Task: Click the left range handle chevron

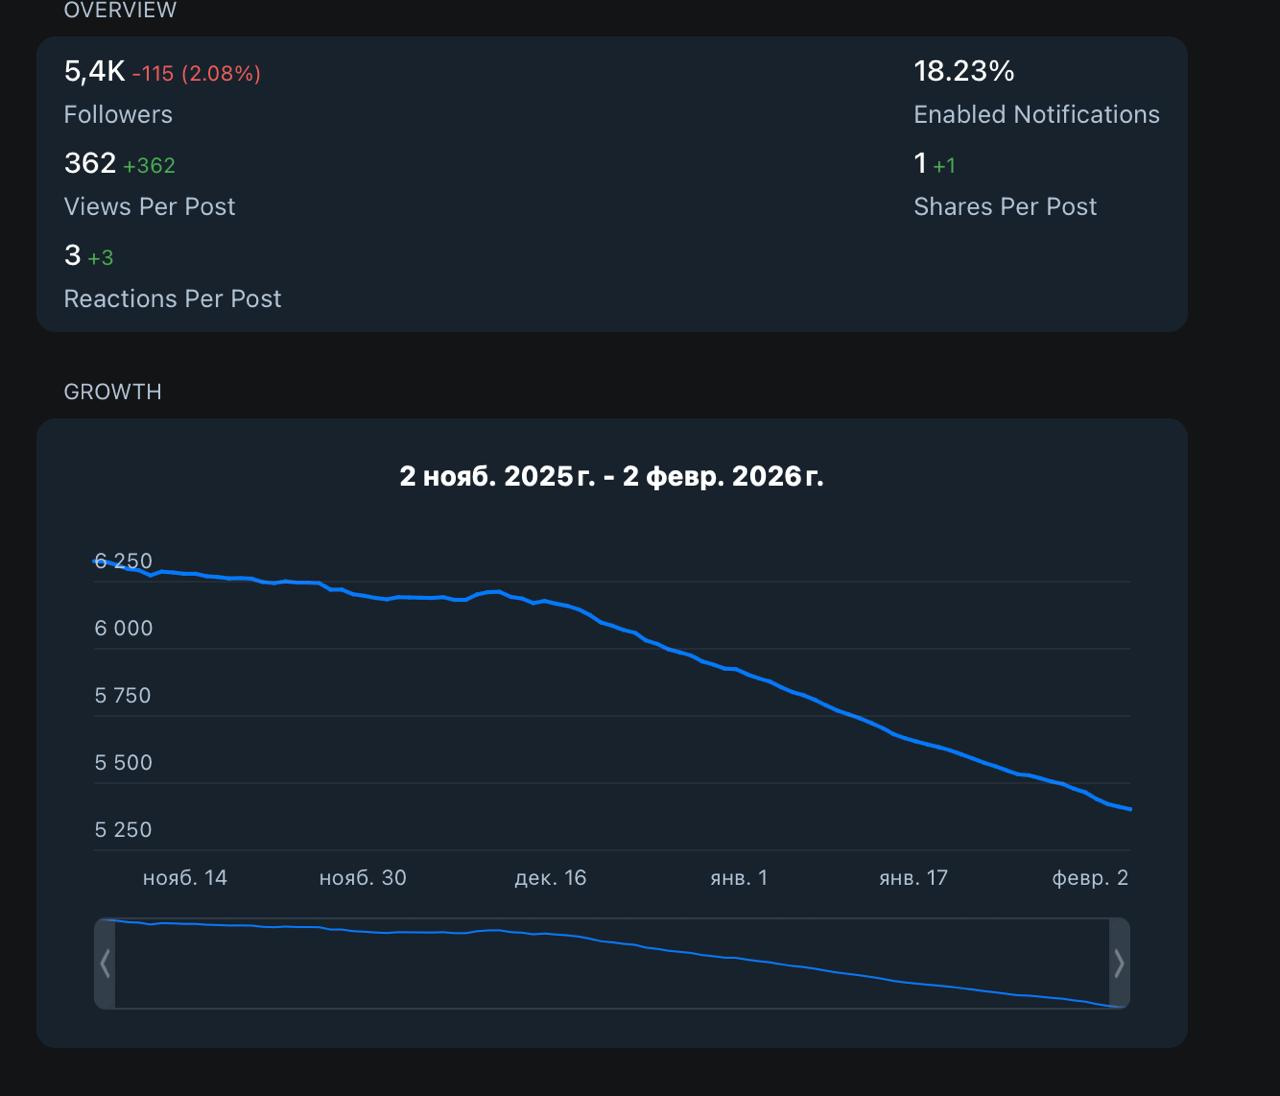Action: coord(105,963)
